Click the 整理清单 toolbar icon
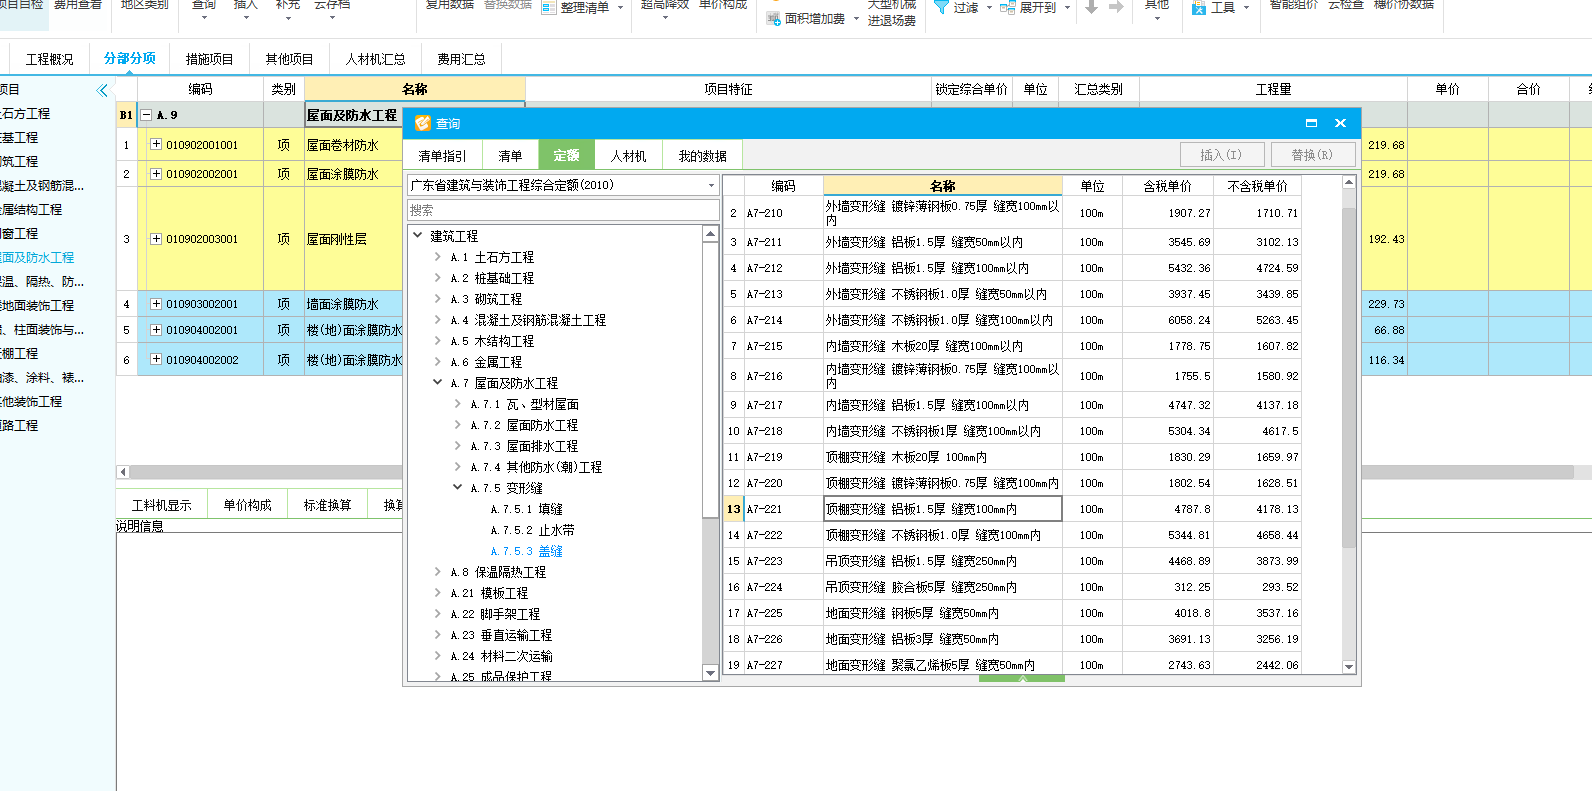This screenshot has height=791, width=1592. 549,8
